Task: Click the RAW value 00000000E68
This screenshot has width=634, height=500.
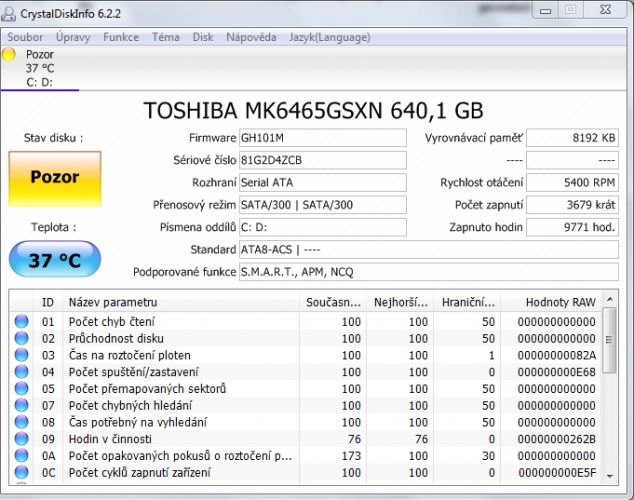Action: tap(557, 372)
